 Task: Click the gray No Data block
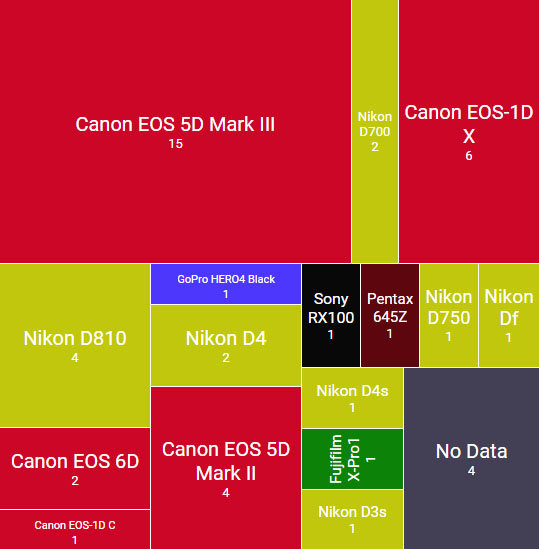(x=471, y=458)
